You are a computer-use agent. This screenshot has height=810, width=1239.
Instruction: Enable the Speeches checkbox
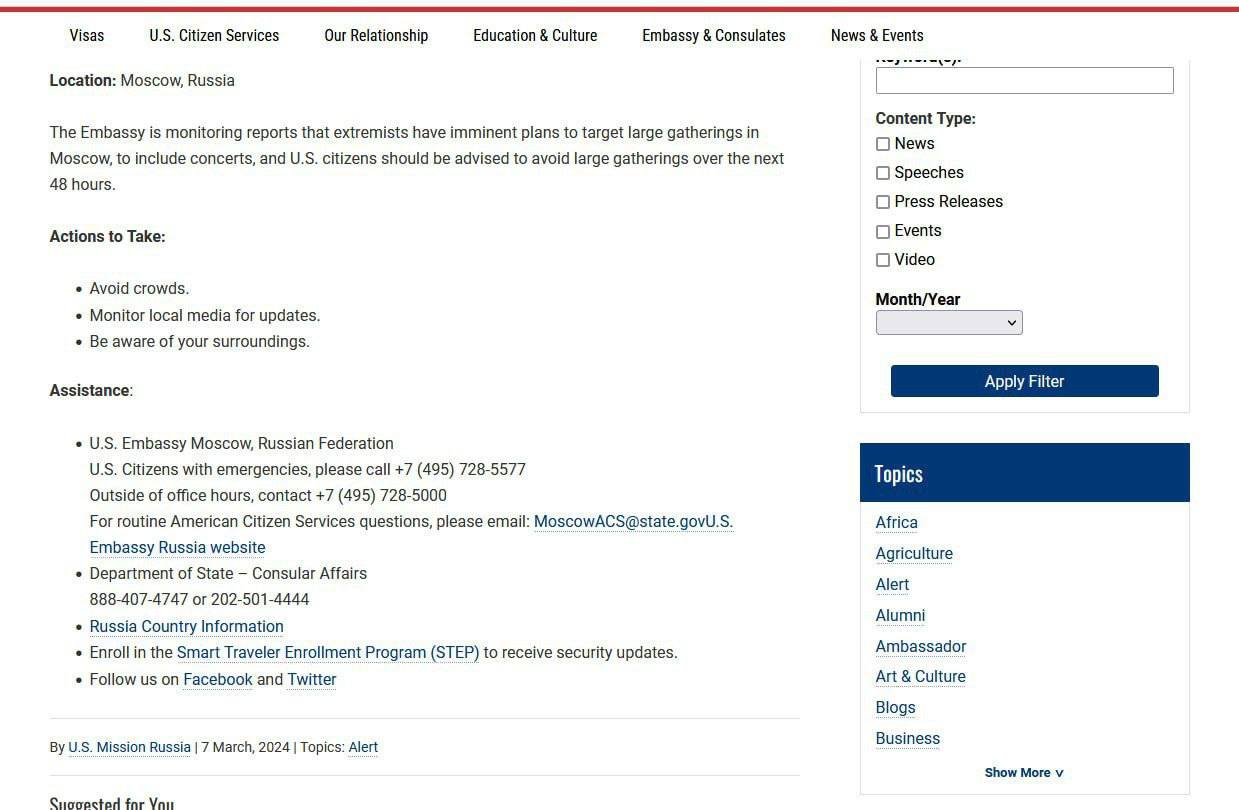pos(882,173)
